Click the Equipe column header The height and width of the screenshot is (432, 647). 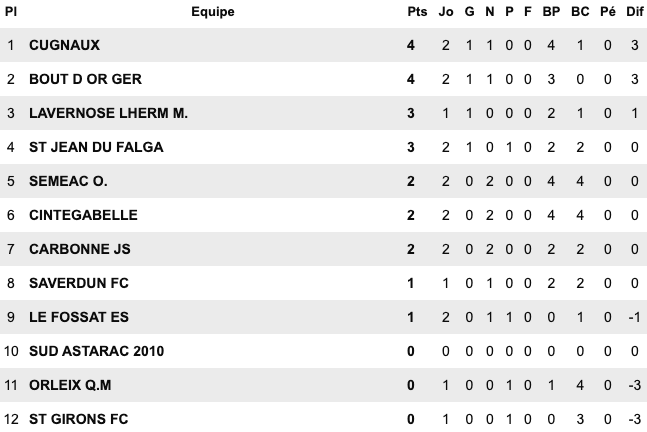coord(212,12)
